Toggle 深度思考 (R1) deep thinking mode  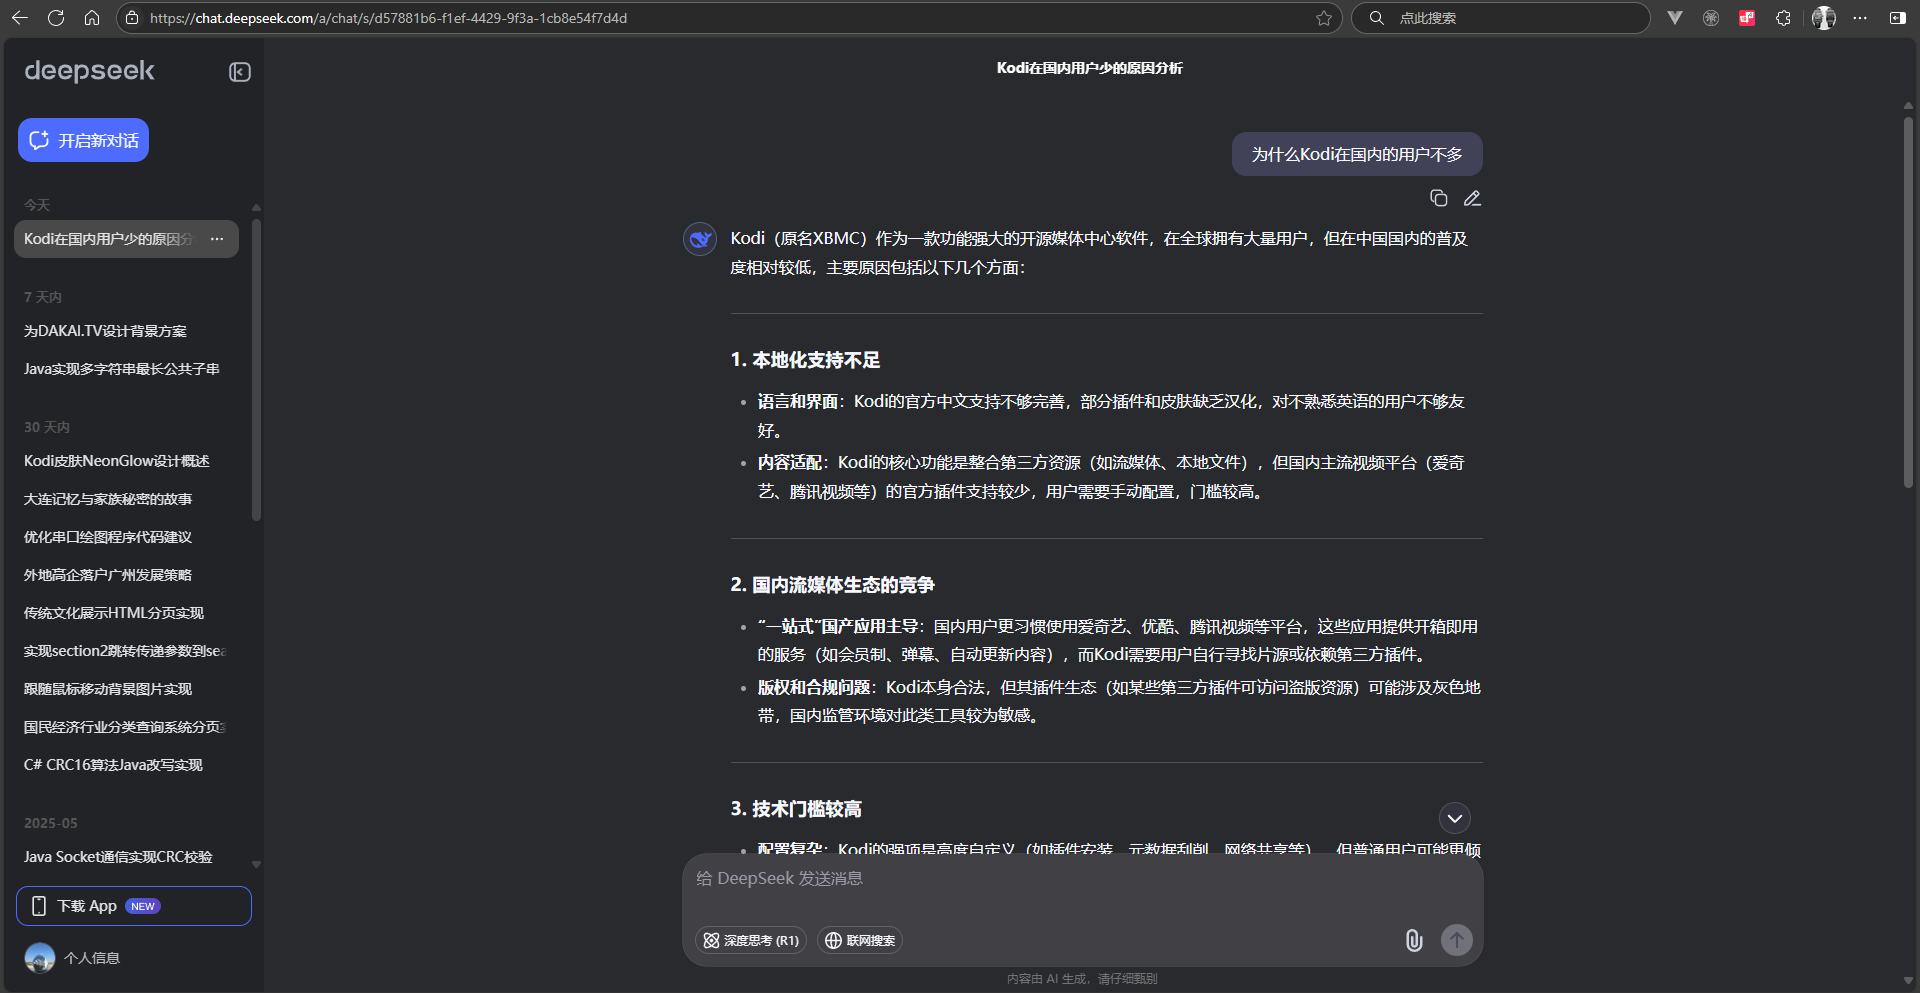(751, 940)
